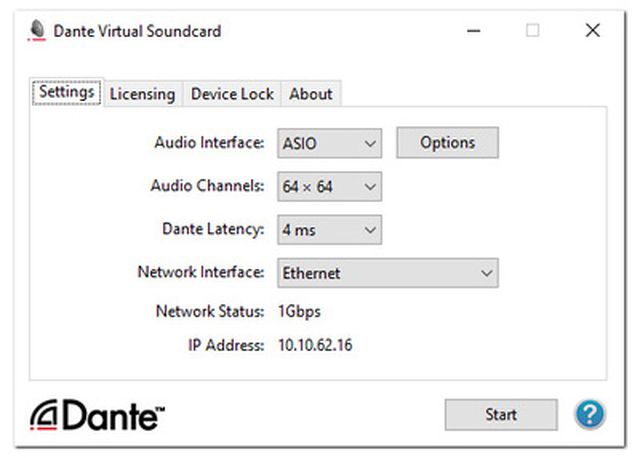Click the Dante logo at bottom left
The width and height of the screenshot is (640, 458).
pos(97,415)
